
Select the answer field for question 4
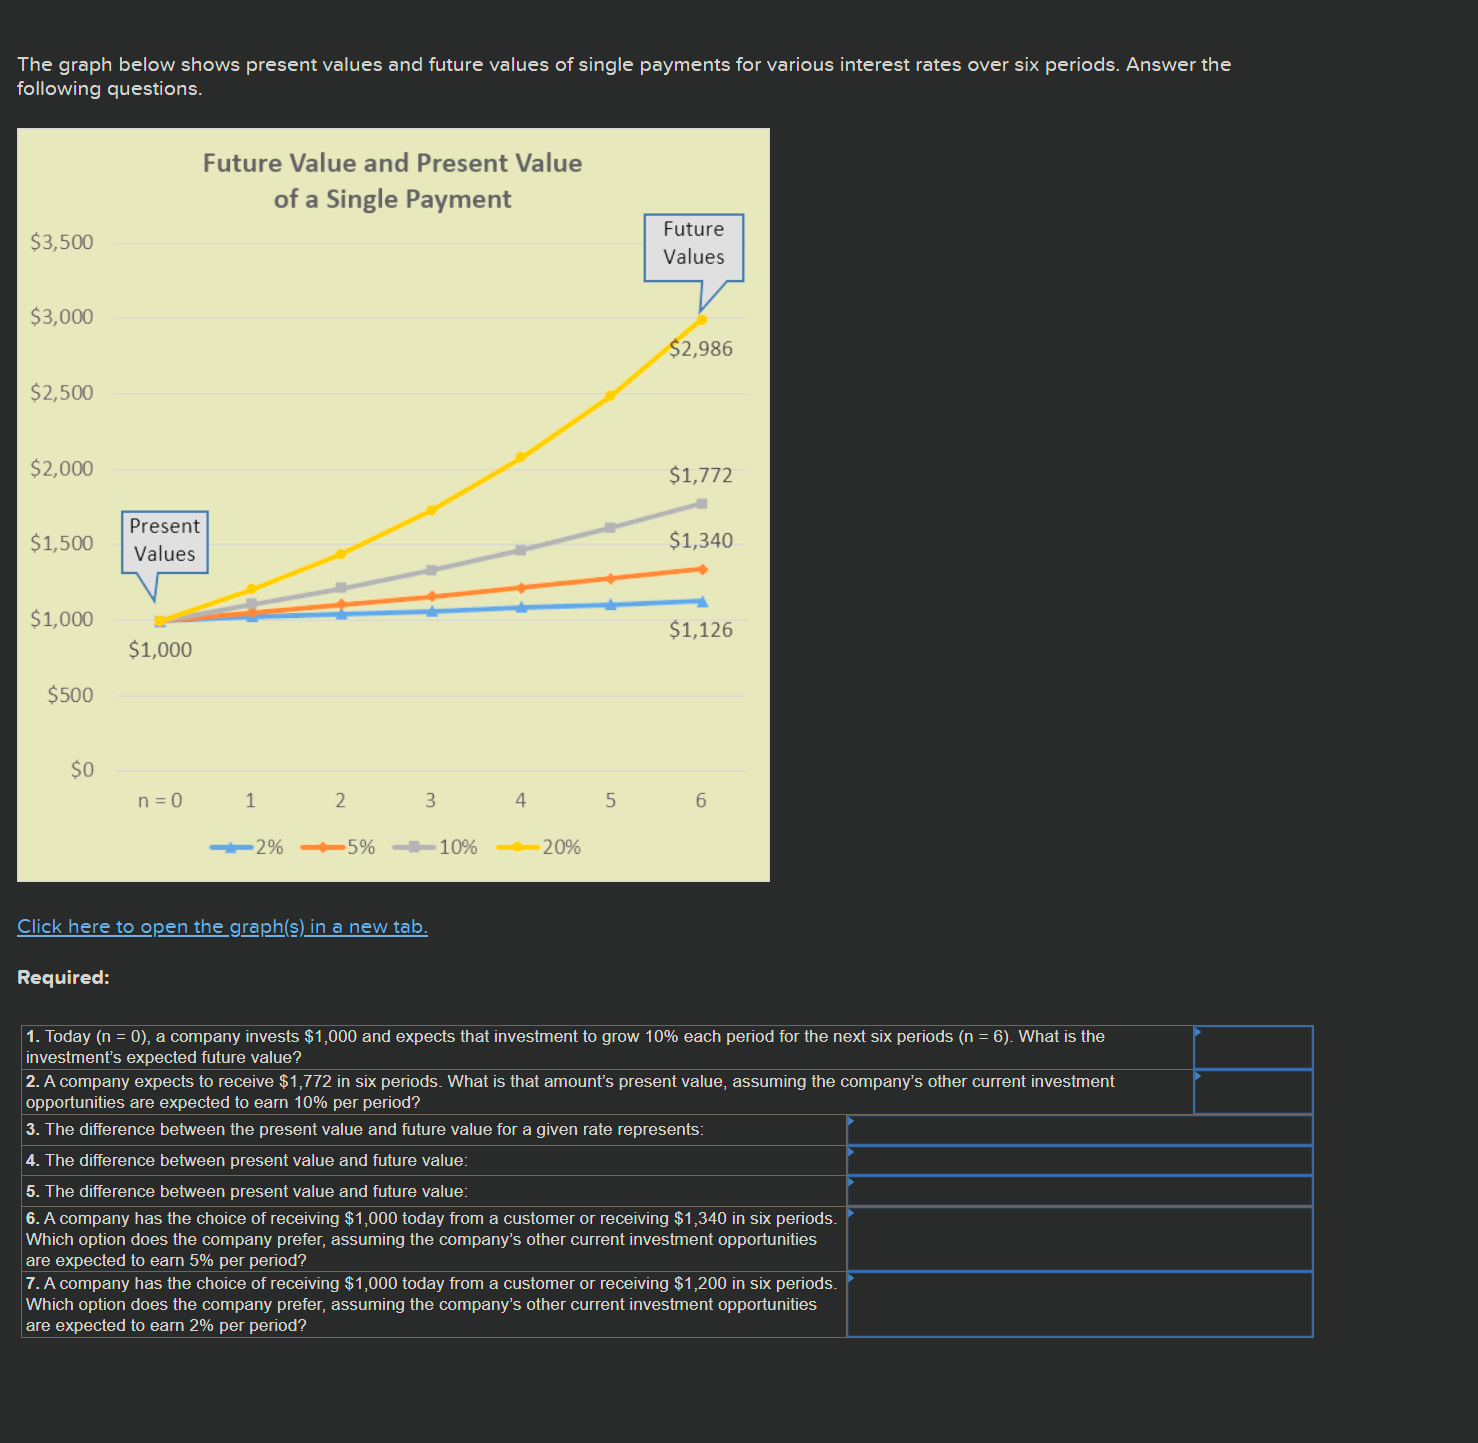1078,1160
